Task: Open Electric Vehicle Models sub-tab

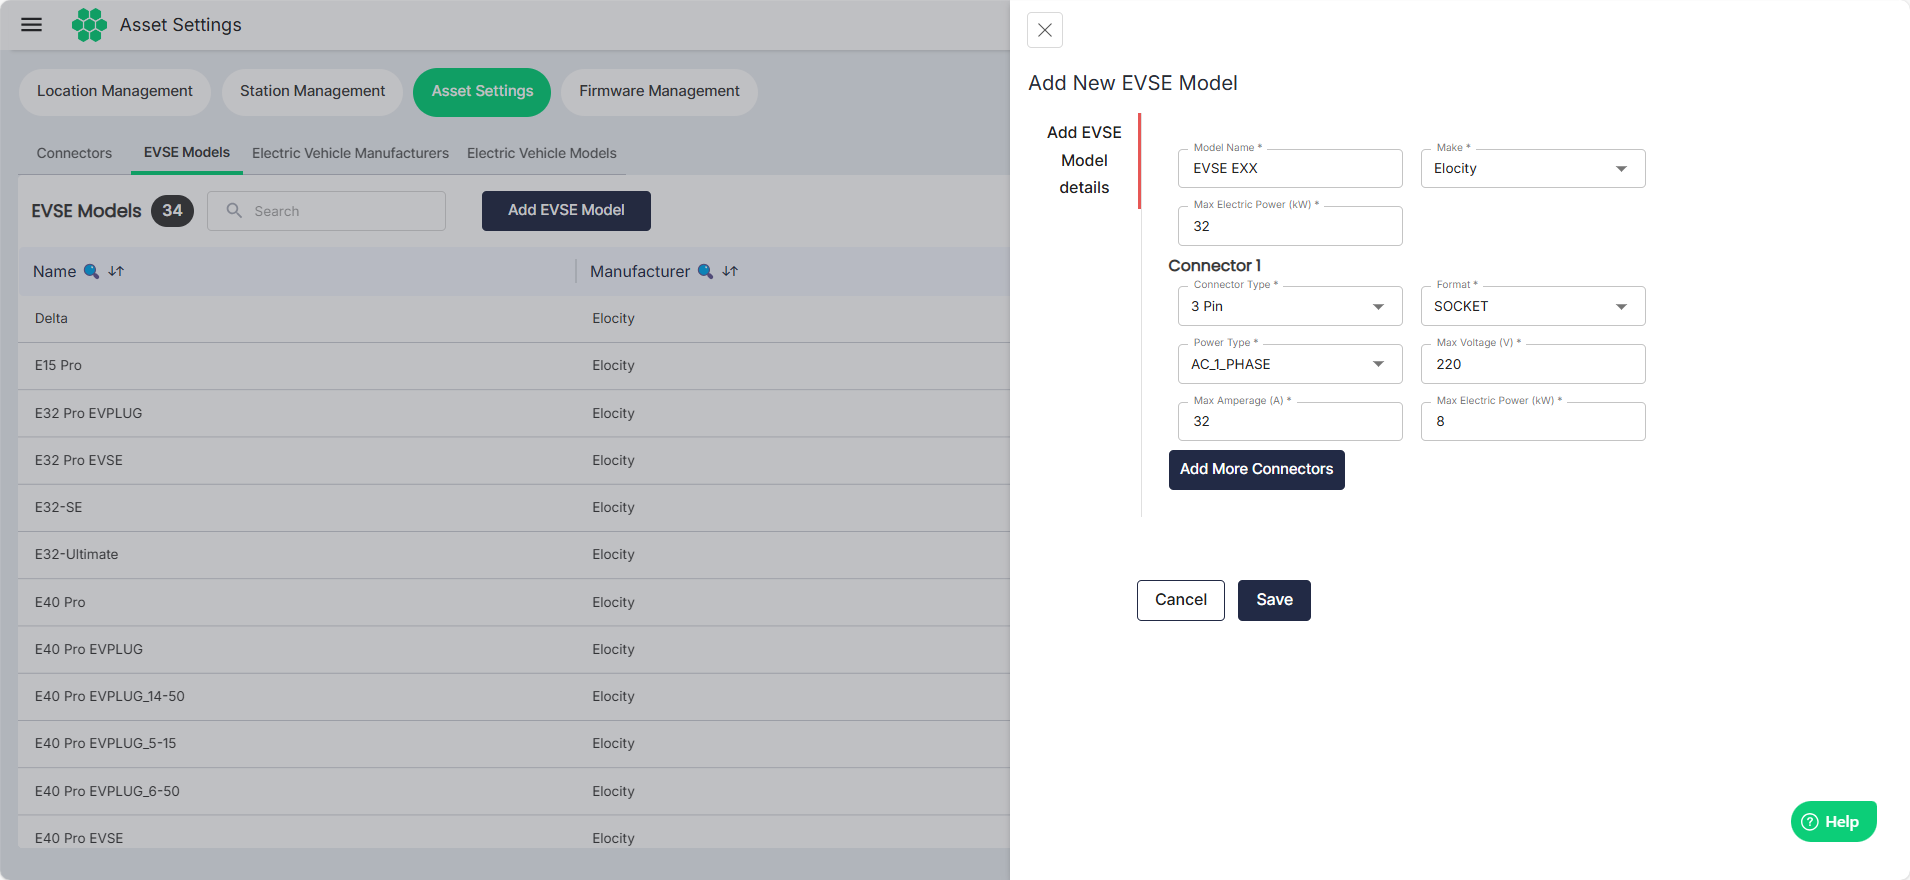Action: point(542,153)
